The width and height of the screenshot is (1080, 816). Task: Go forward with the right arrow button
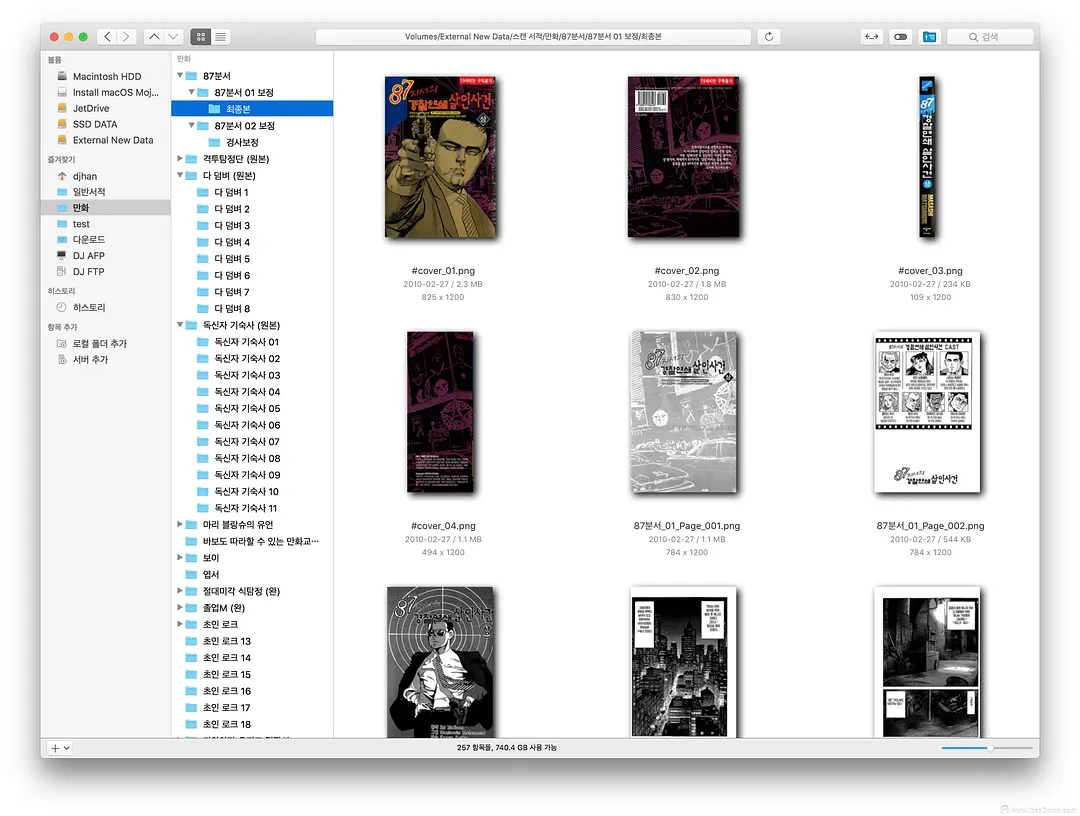(126, 36)
